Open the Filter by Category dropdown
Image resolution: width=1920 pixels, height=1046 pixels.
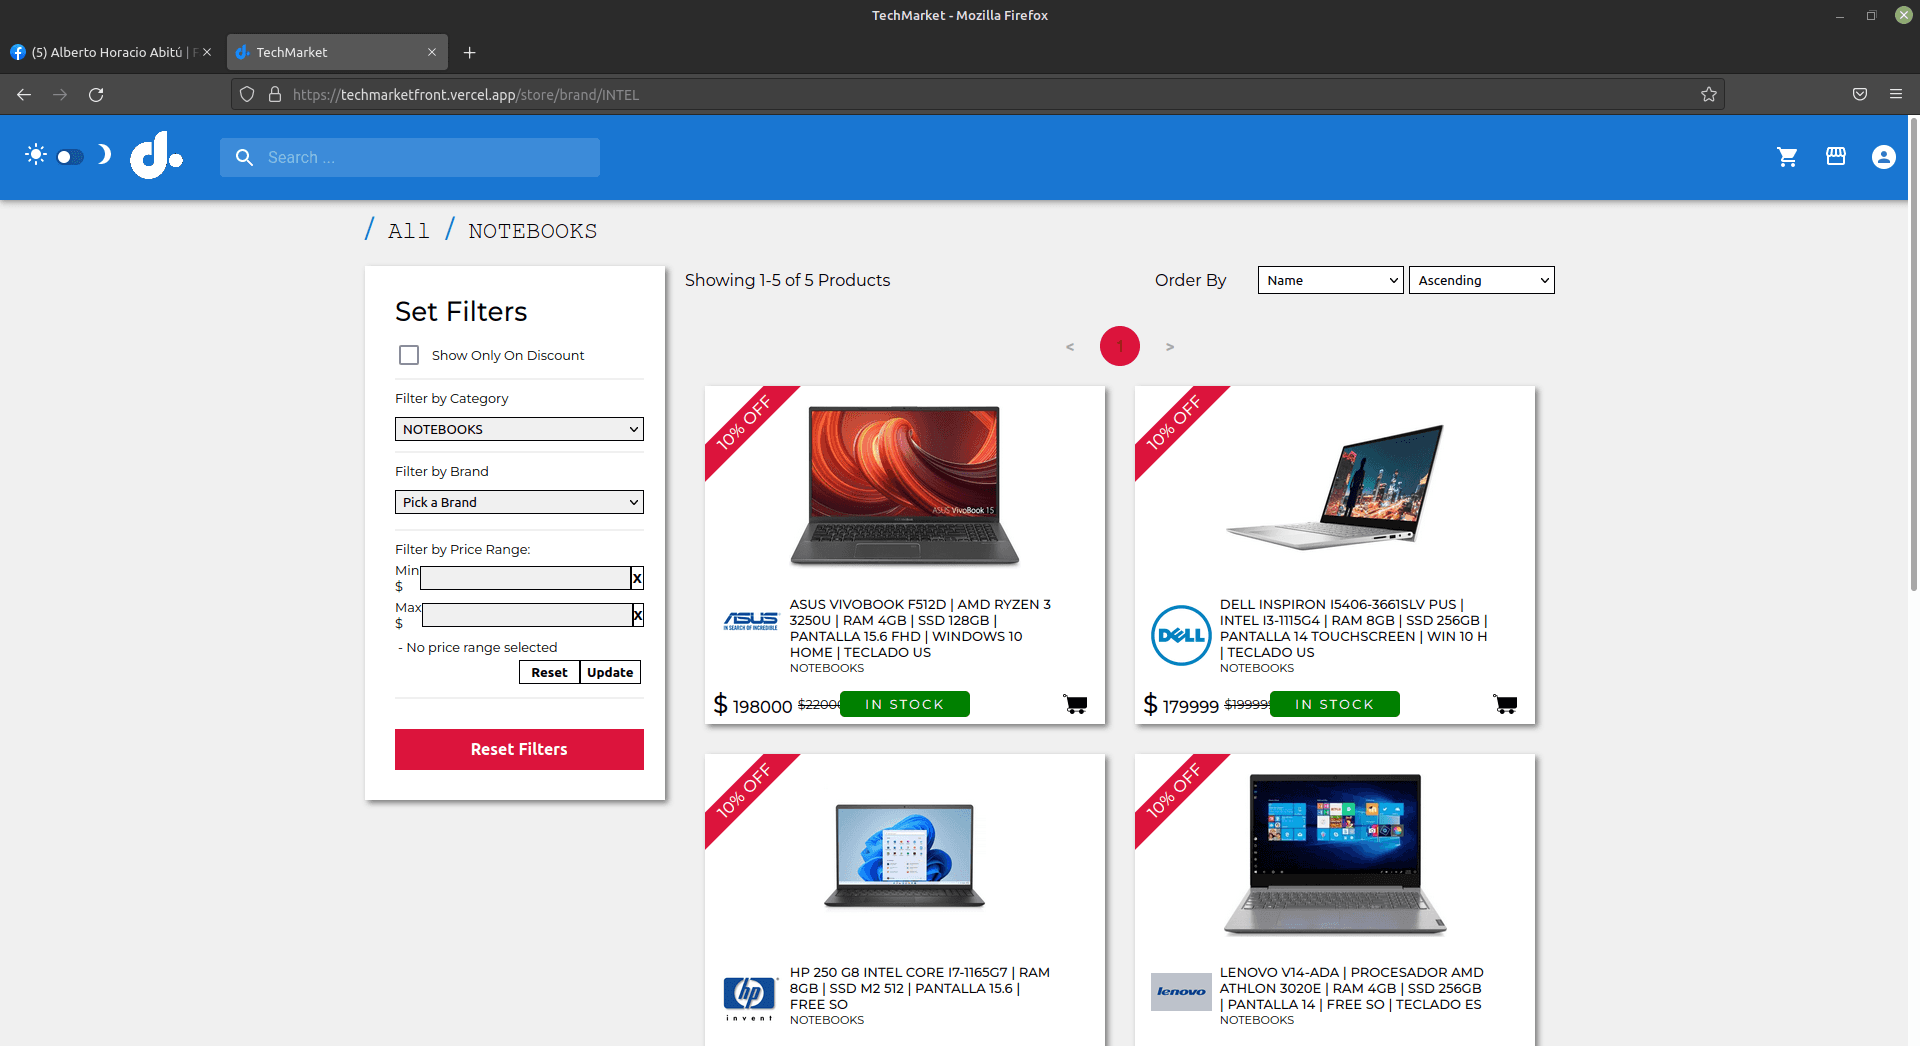click(519, 429)
